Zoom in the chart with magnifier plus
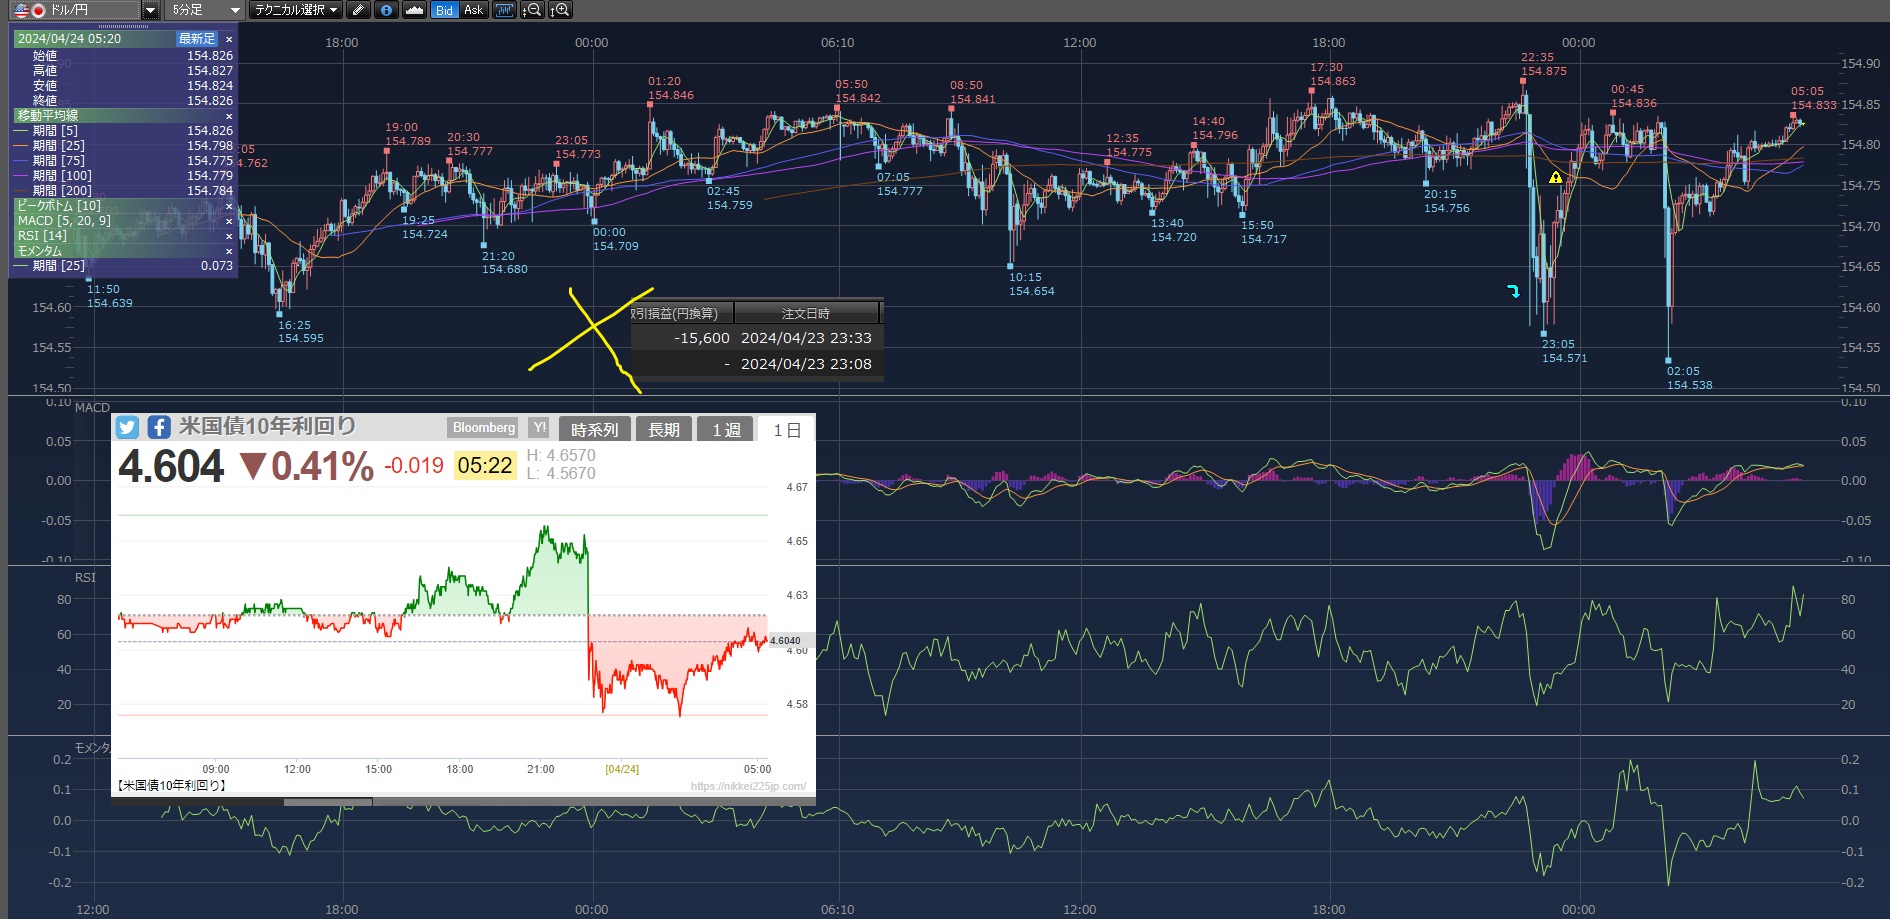 [x=561, y=10]
